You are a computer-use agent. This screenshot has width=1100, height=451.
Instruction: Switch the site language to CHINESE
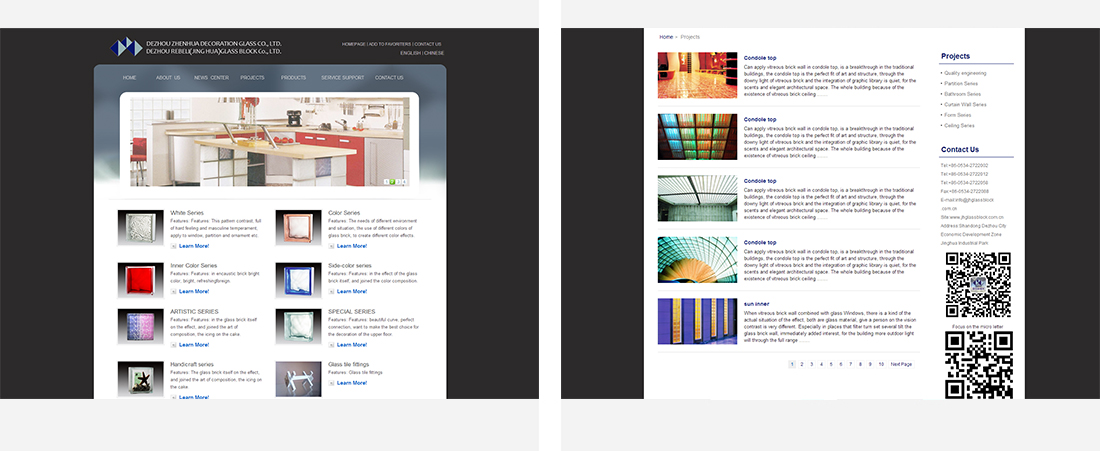[434, 53]
